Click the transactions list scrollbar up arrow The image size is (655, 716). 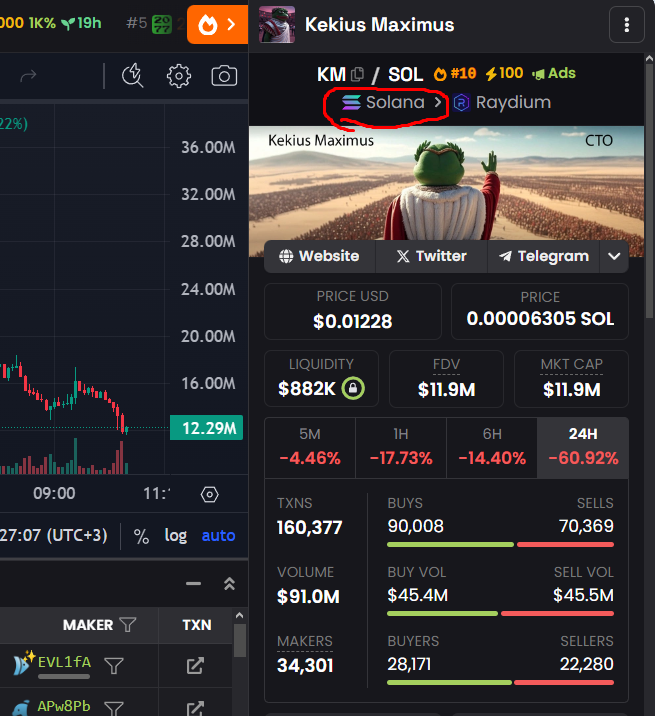(239, 616)
